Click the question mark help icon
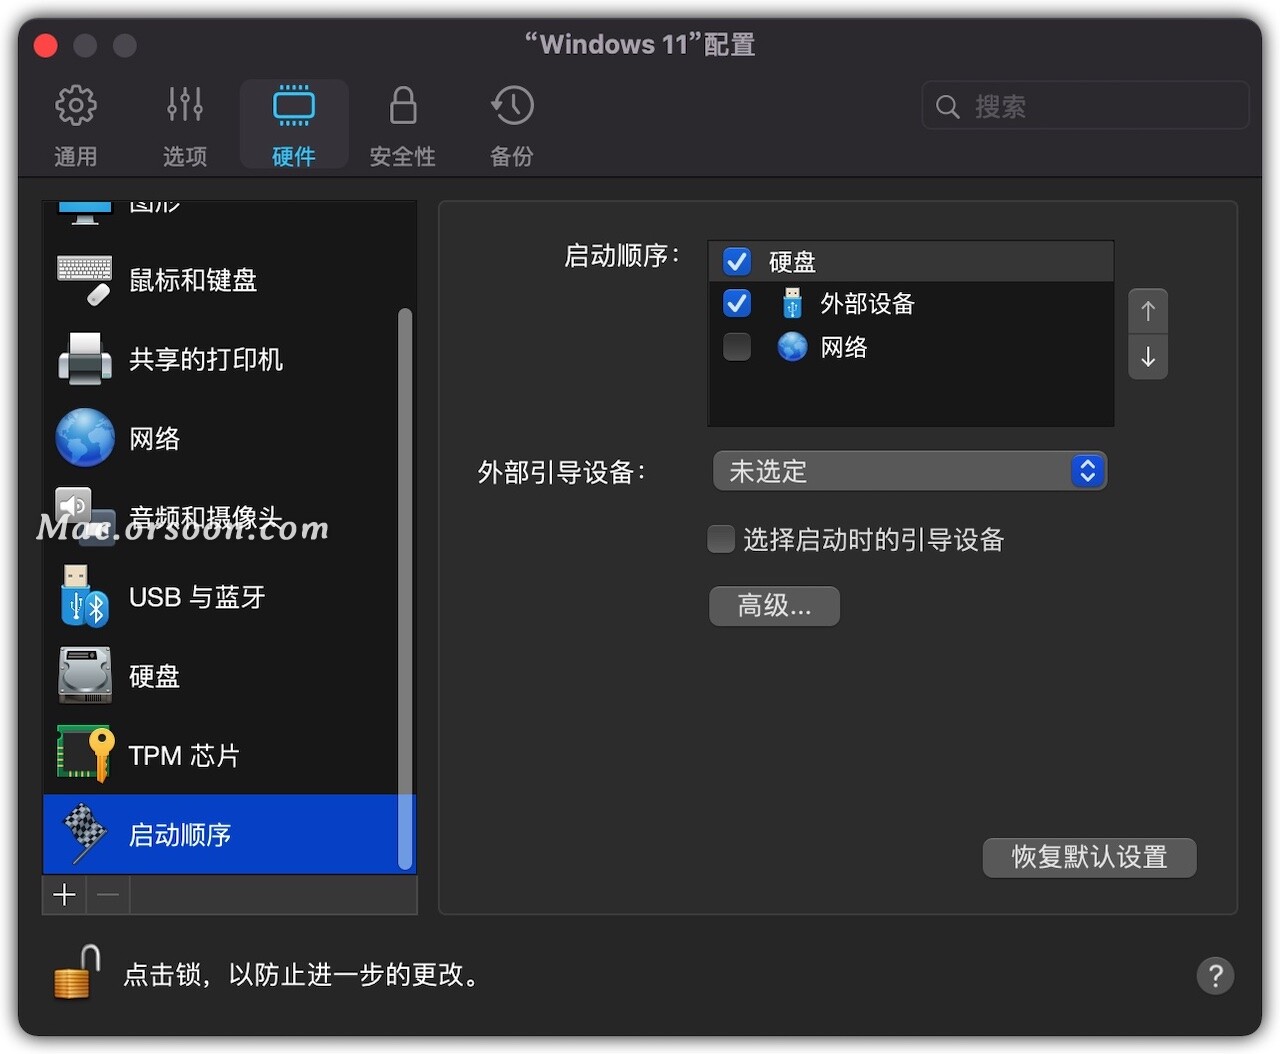This screenshot has height=1054, width=1280. (1215, 975)
